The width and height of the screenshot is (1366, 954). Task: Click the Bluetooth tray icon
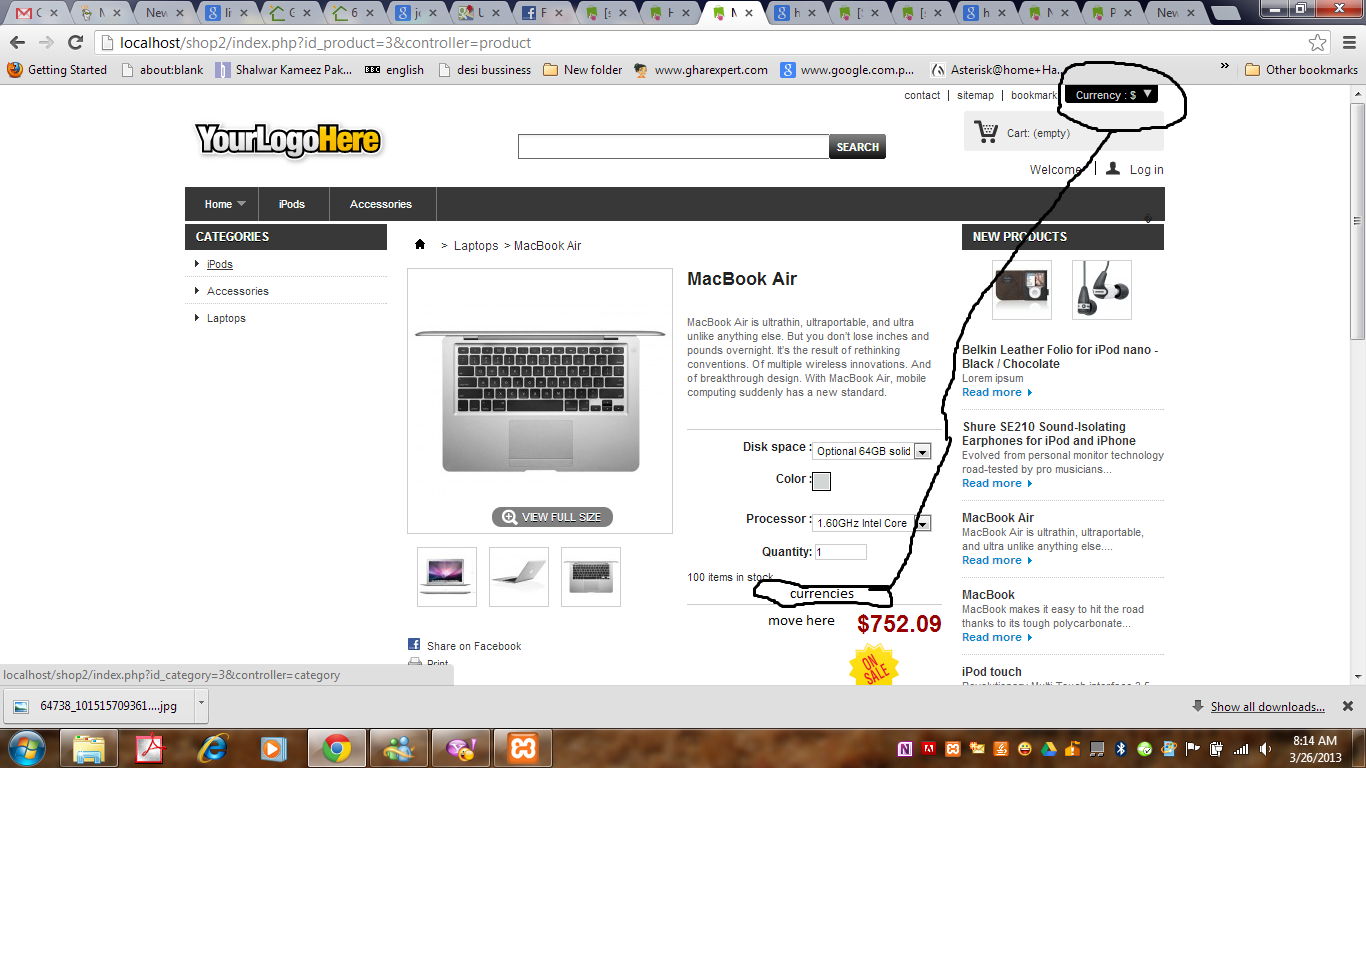[x=1121, y=749]
